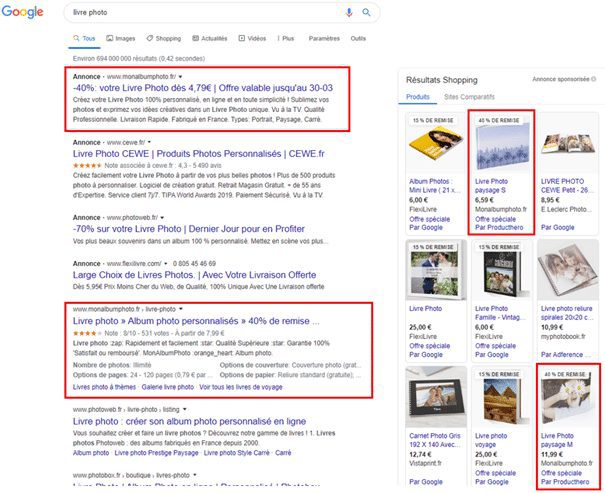Open Outils options

[x=358, y=39]
